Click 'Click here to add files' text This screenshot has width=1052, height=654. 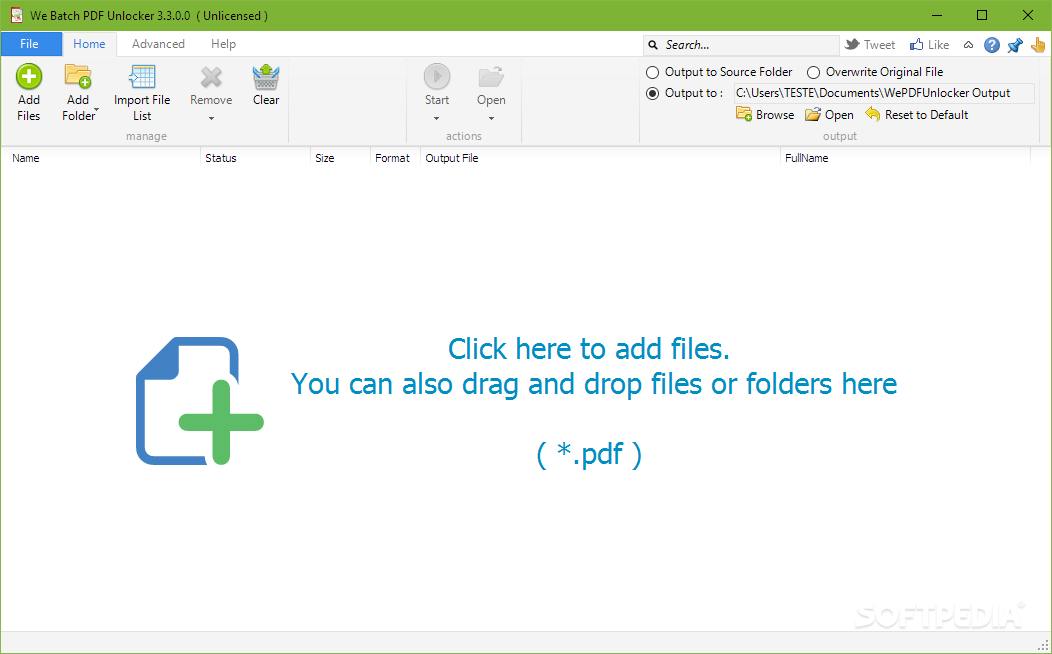(x=588, y=349)
